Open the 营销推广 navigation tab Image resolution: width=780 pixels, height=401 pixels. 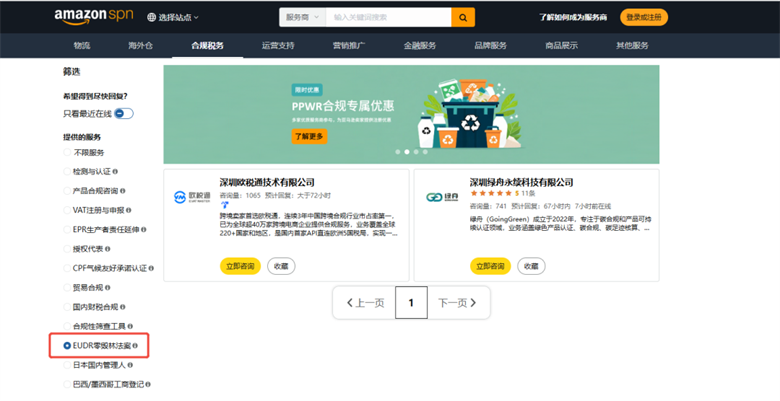pos(349,45)
